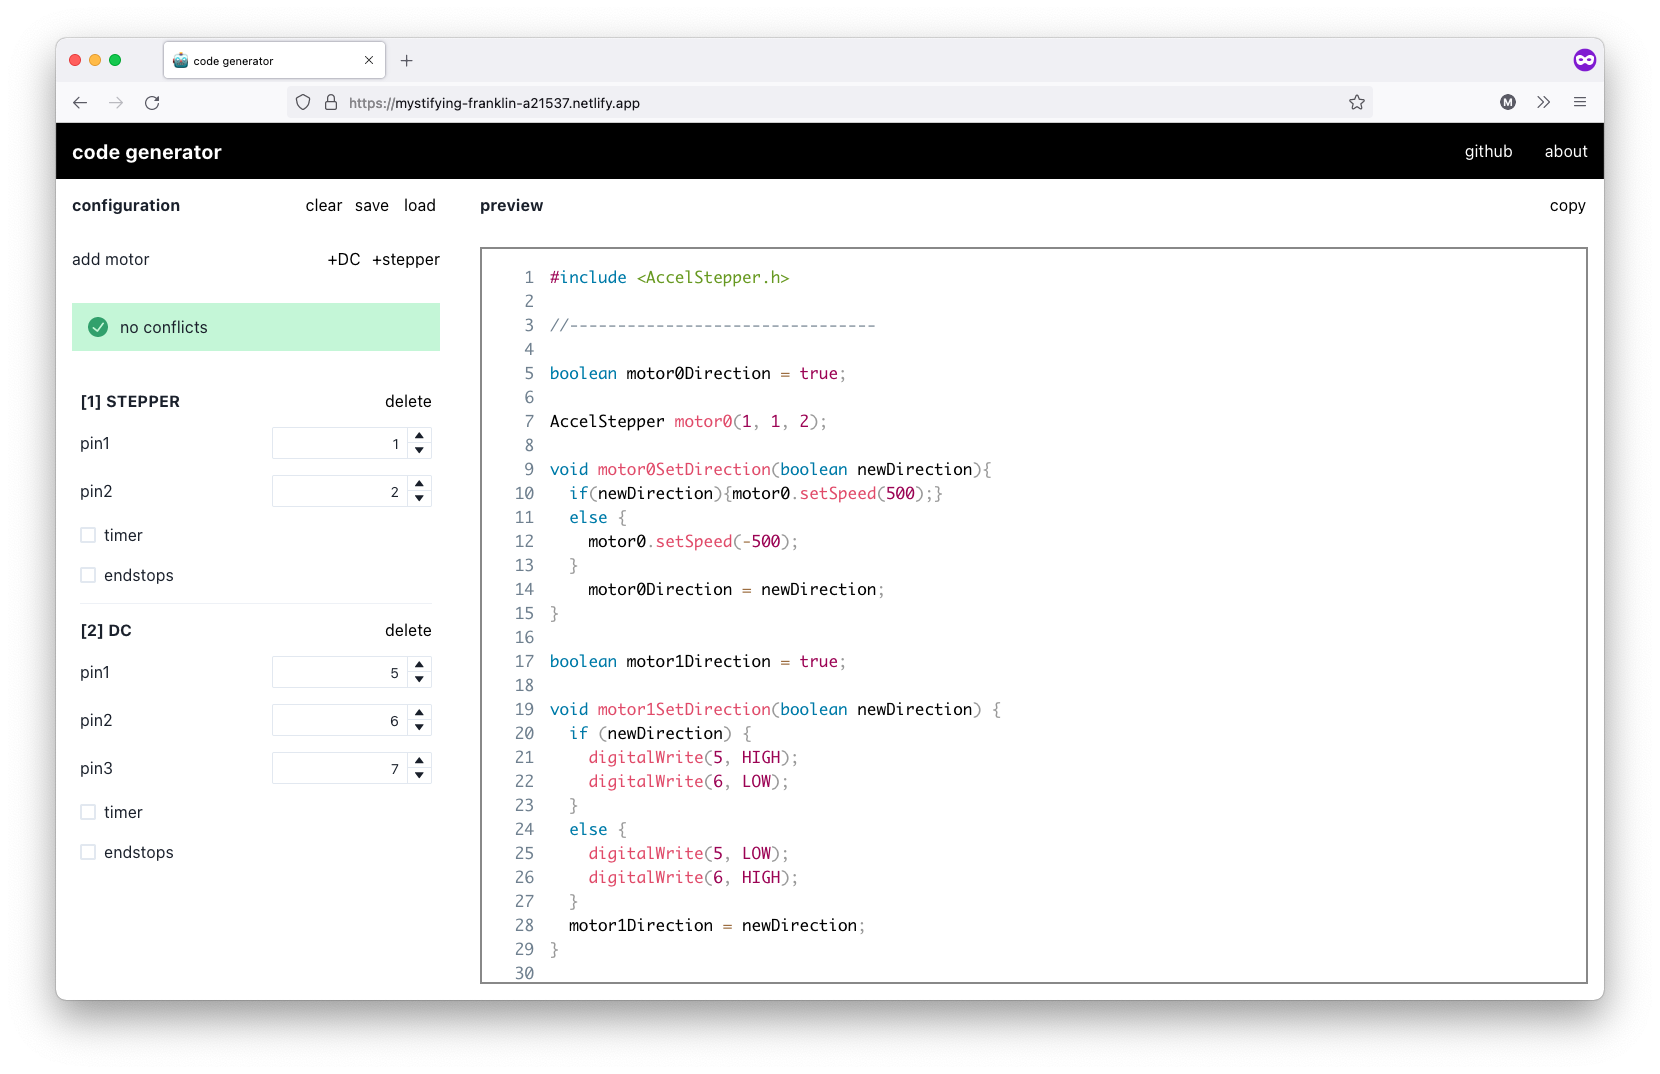Clear the configuration
The height and width of the screenshot is (1074, 1660).
point(324,205)
